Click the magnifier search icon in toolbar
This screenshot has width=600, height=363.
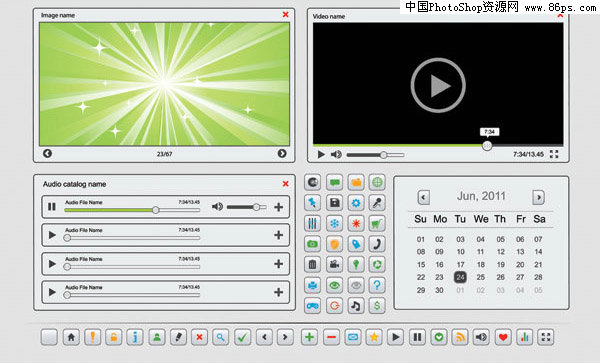pos(221,337)
